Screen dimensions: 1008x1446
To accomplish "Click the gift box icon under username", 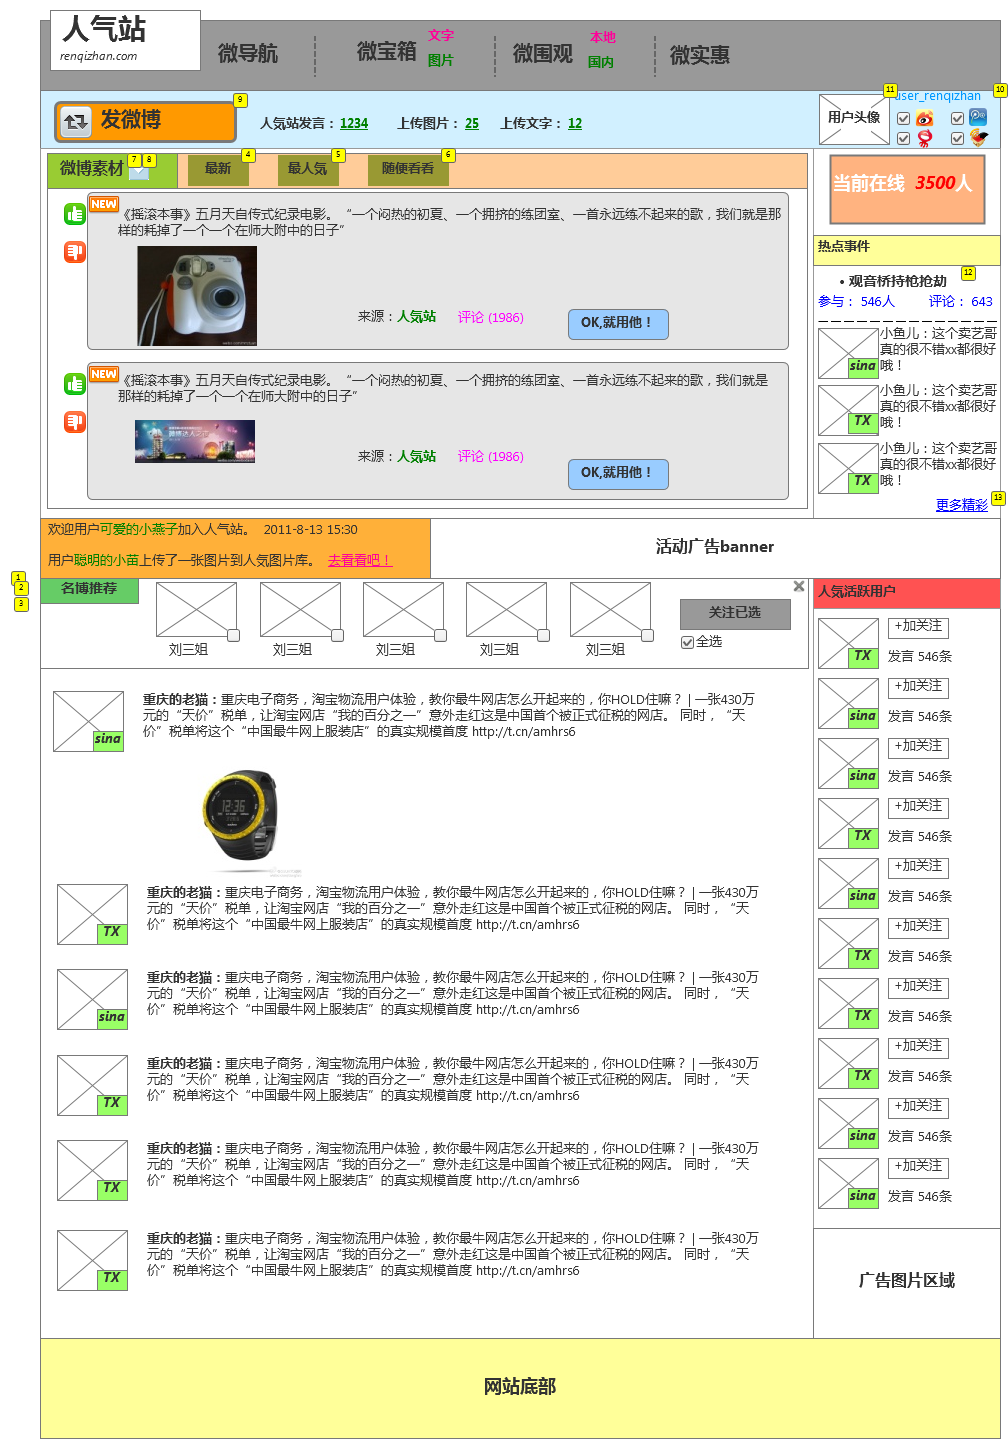I will tap(978, 138).
